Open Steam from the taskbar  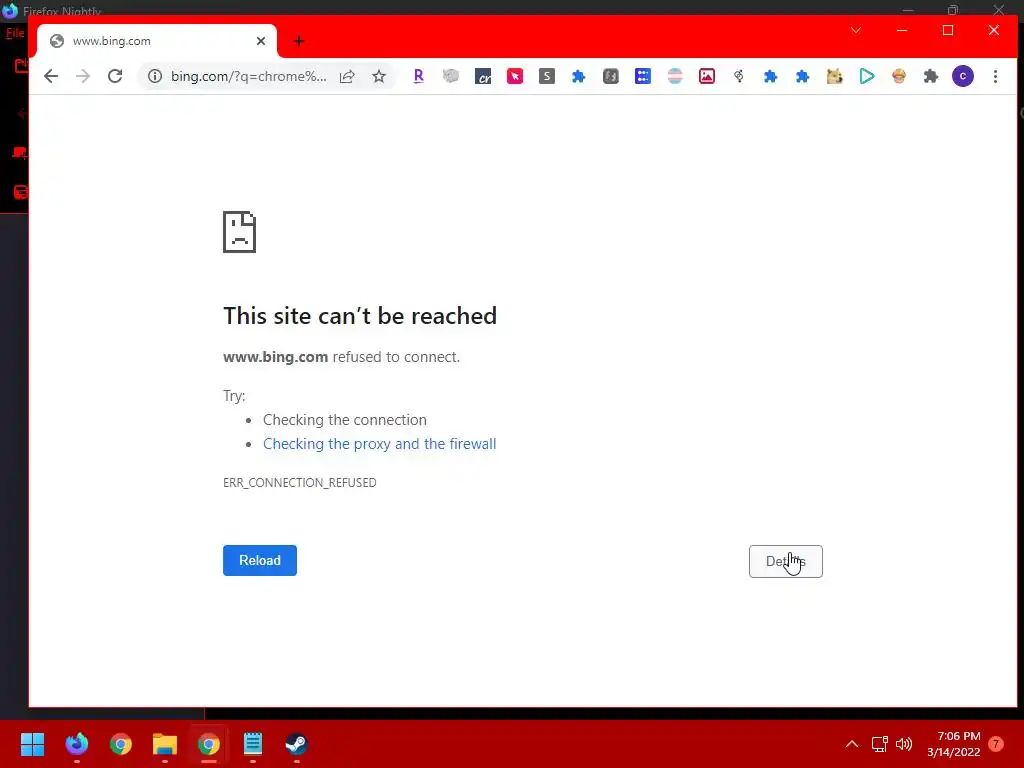296,744
